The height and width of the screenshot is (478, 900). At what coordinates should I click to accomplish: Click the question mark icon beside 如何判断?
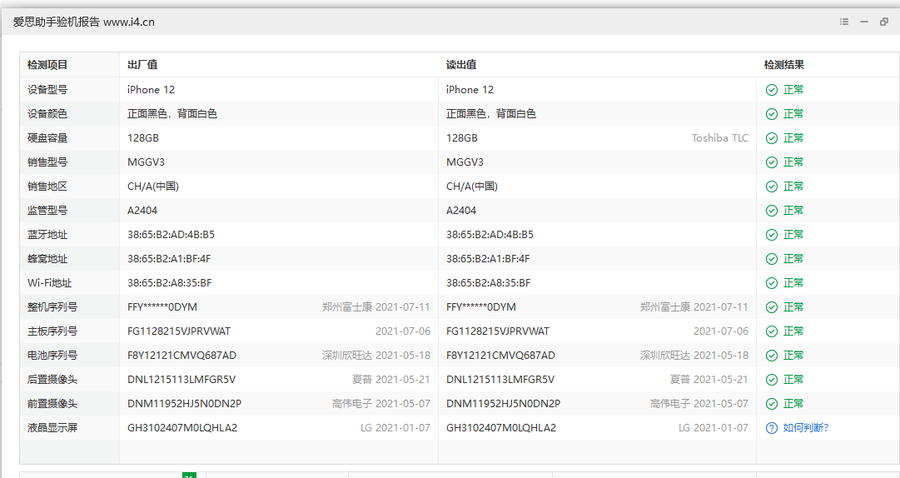point(771,428)
